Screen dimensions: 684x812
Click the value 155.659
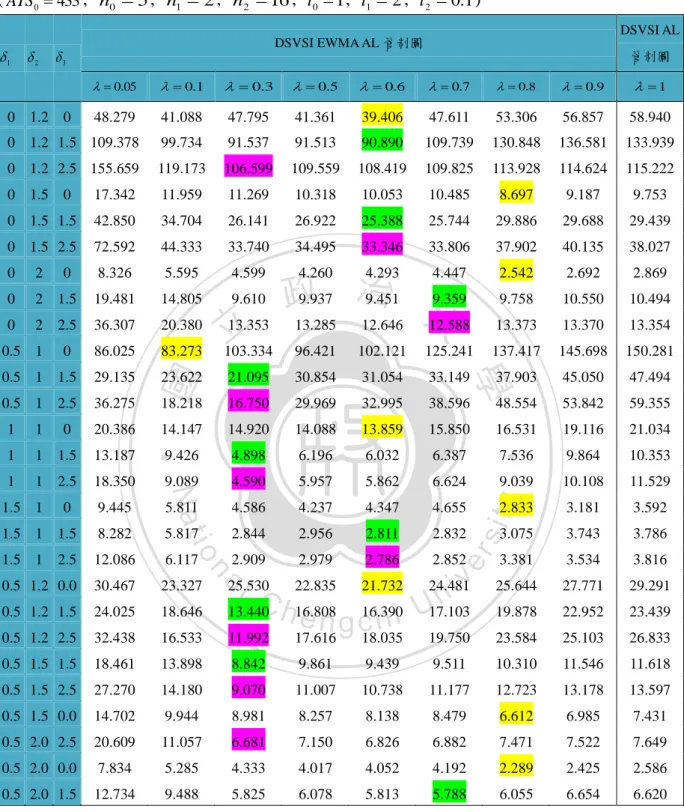pyautogui.click(x=114, y=168)
